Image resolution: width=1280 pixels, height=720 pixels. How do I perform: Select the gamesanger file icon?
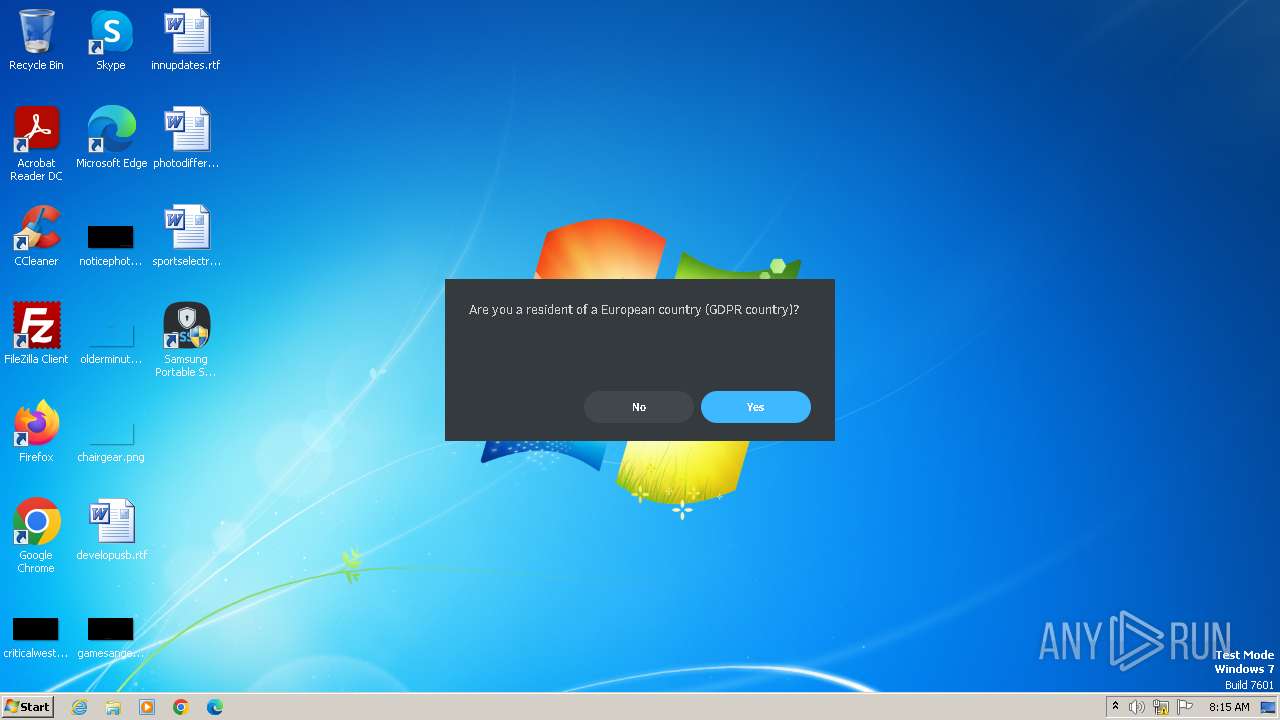(111, 638)
